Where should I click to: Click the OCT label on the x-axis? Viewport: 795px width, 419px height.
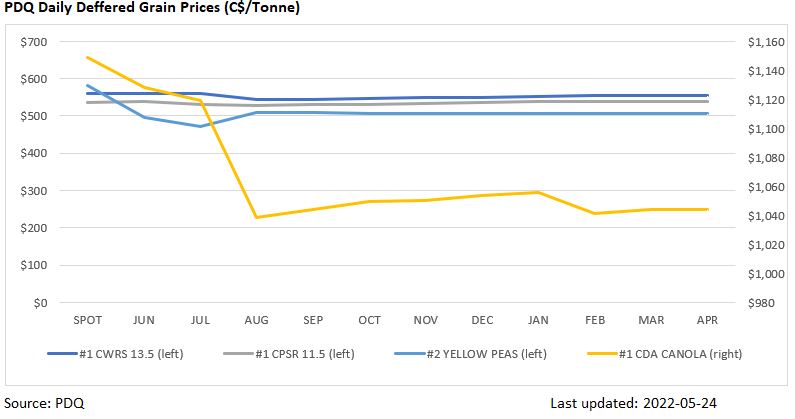369,320
